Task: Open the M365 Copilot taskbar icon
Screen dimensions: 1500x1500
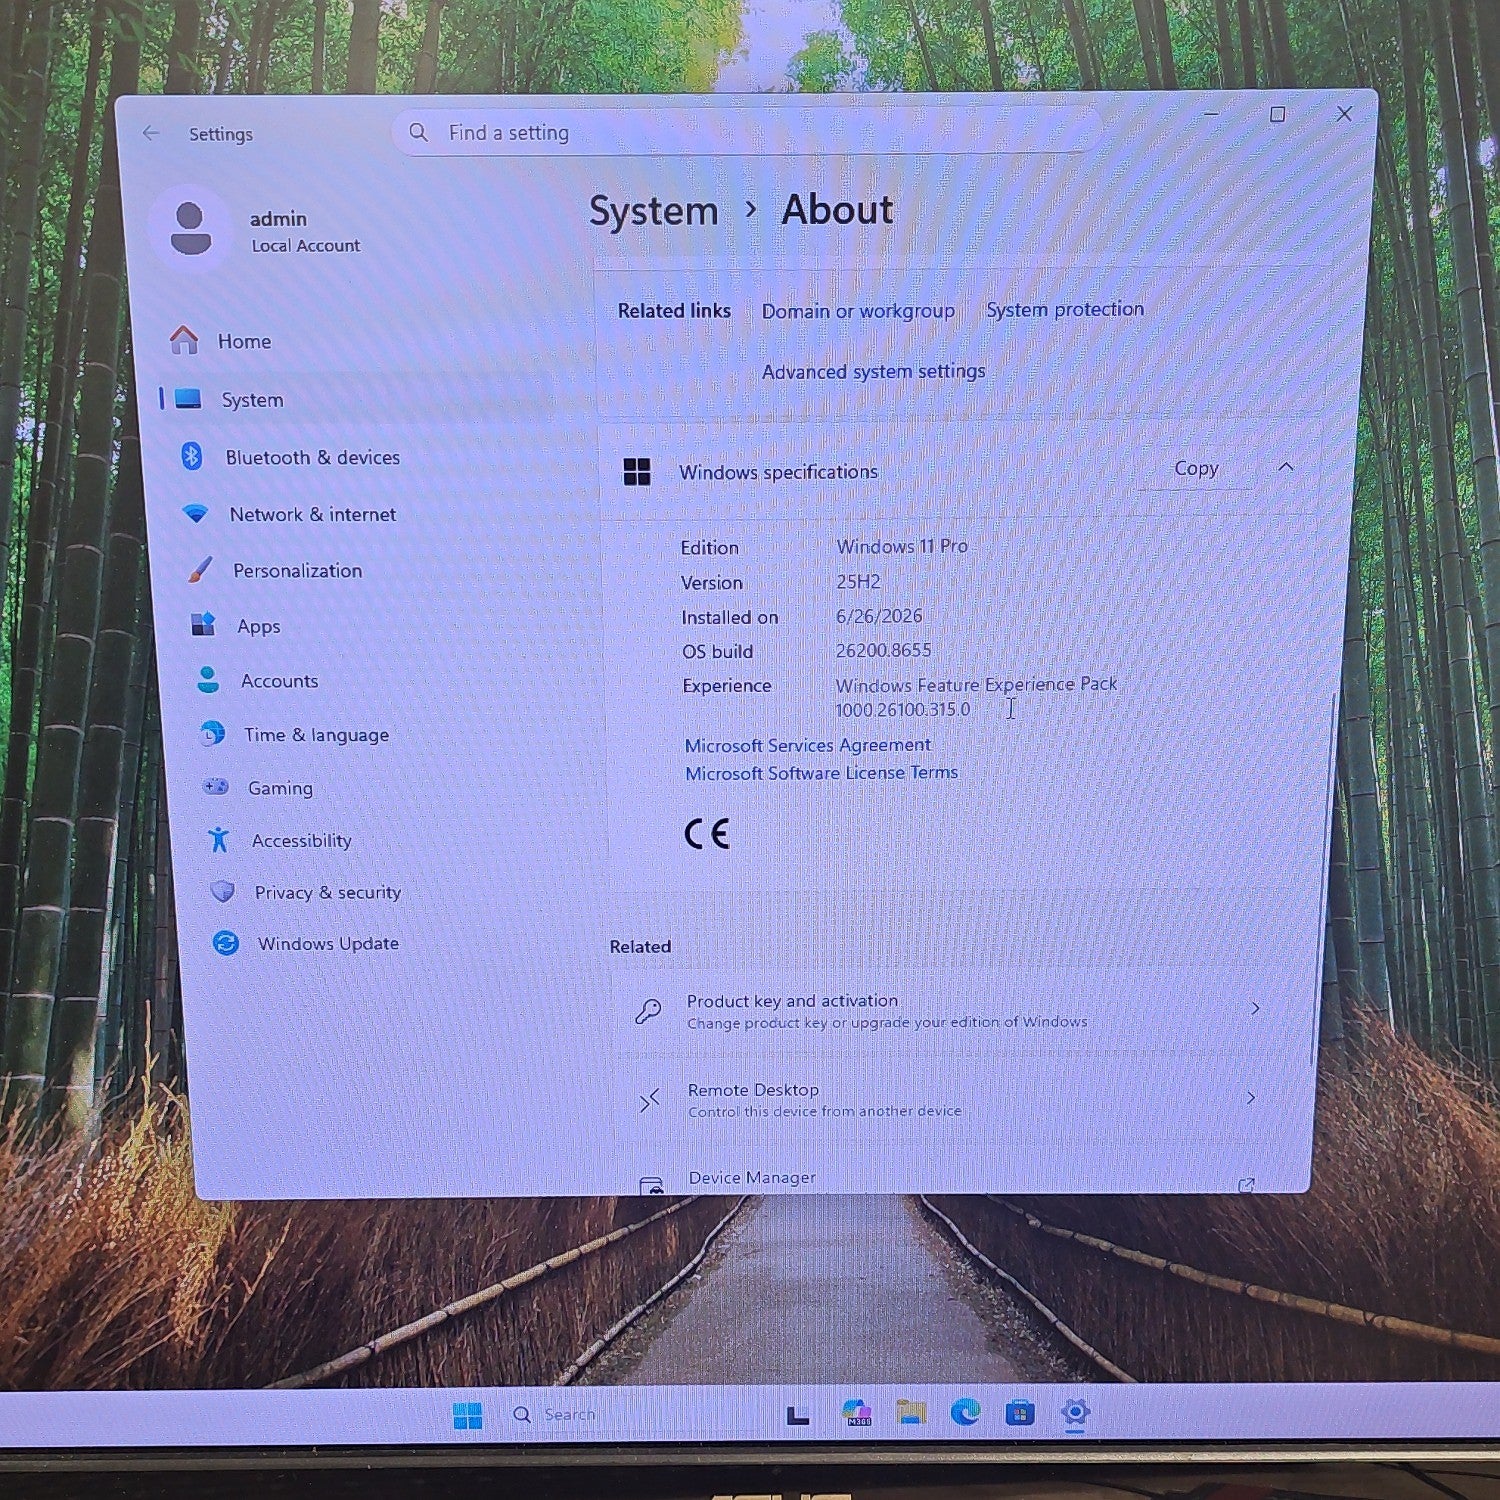Action: tap(857, 1413)
